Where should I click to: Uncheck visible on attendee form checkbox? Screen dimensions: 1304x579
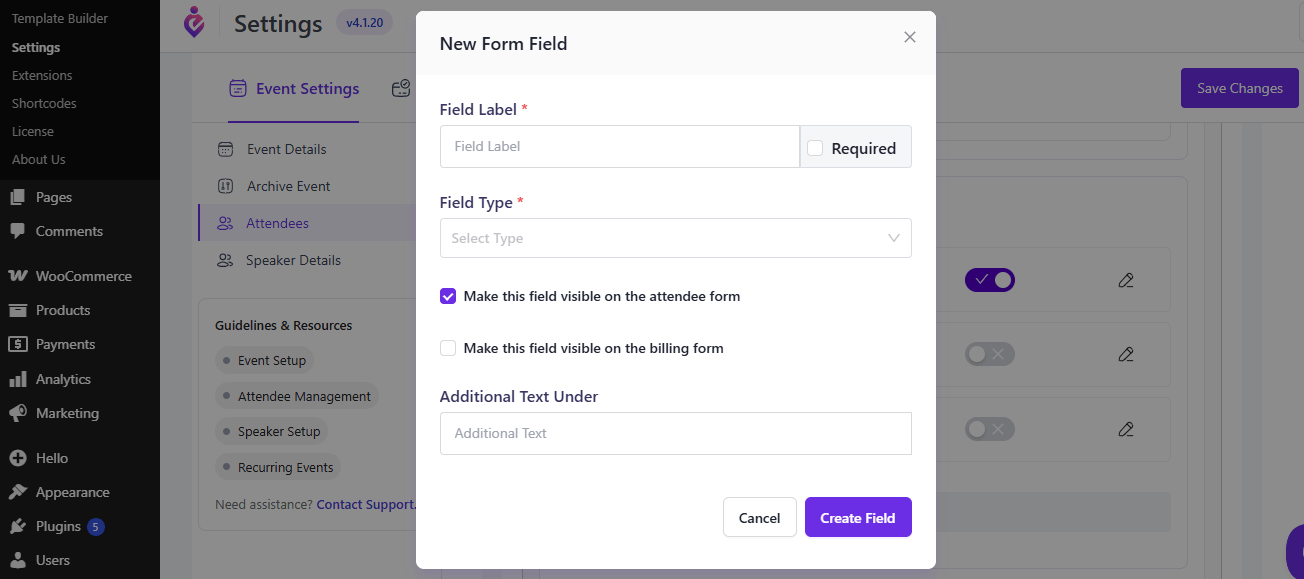(448, 296)
